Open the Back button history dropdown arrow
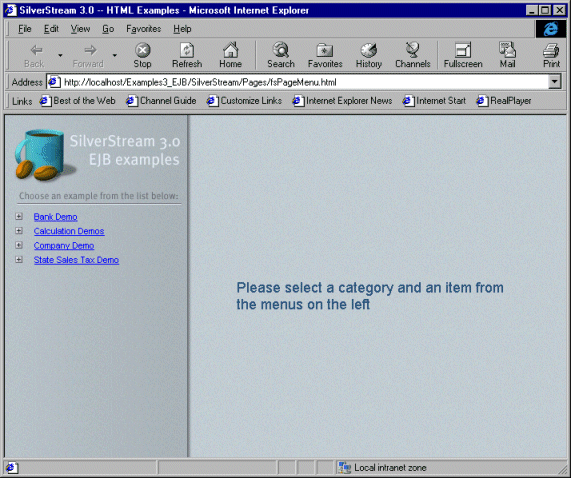This screenshot has width=571, height=478. tap(60, 55)
